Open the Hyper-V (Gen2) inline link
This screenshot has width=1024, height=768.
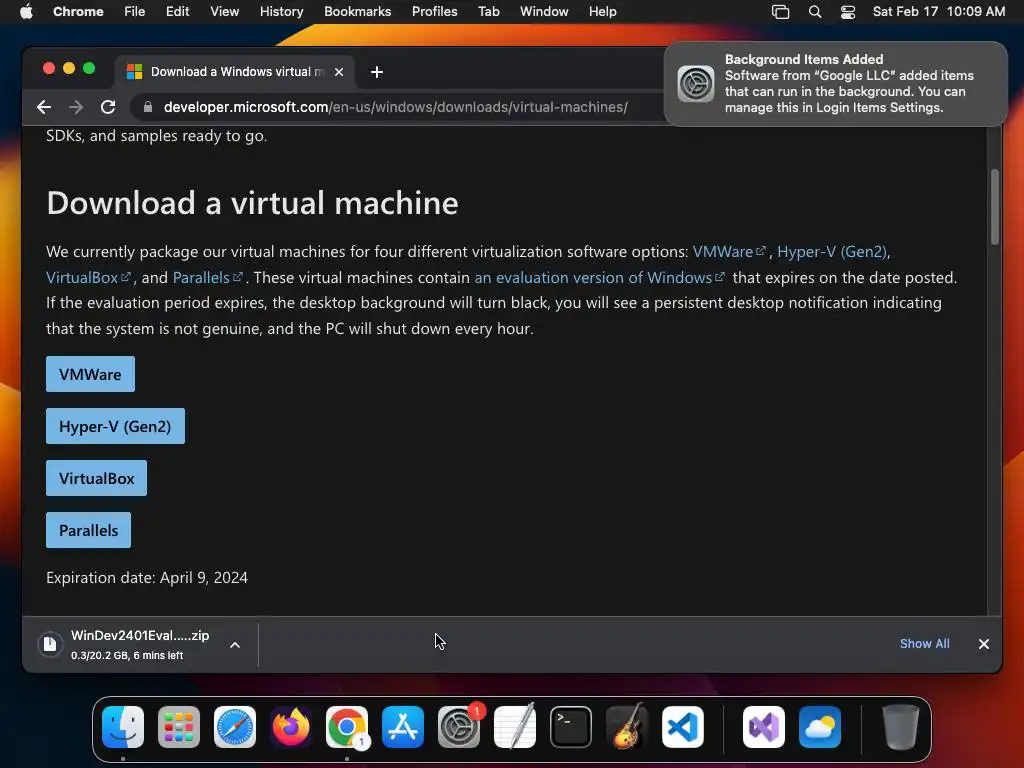click(x=832, y=251)
